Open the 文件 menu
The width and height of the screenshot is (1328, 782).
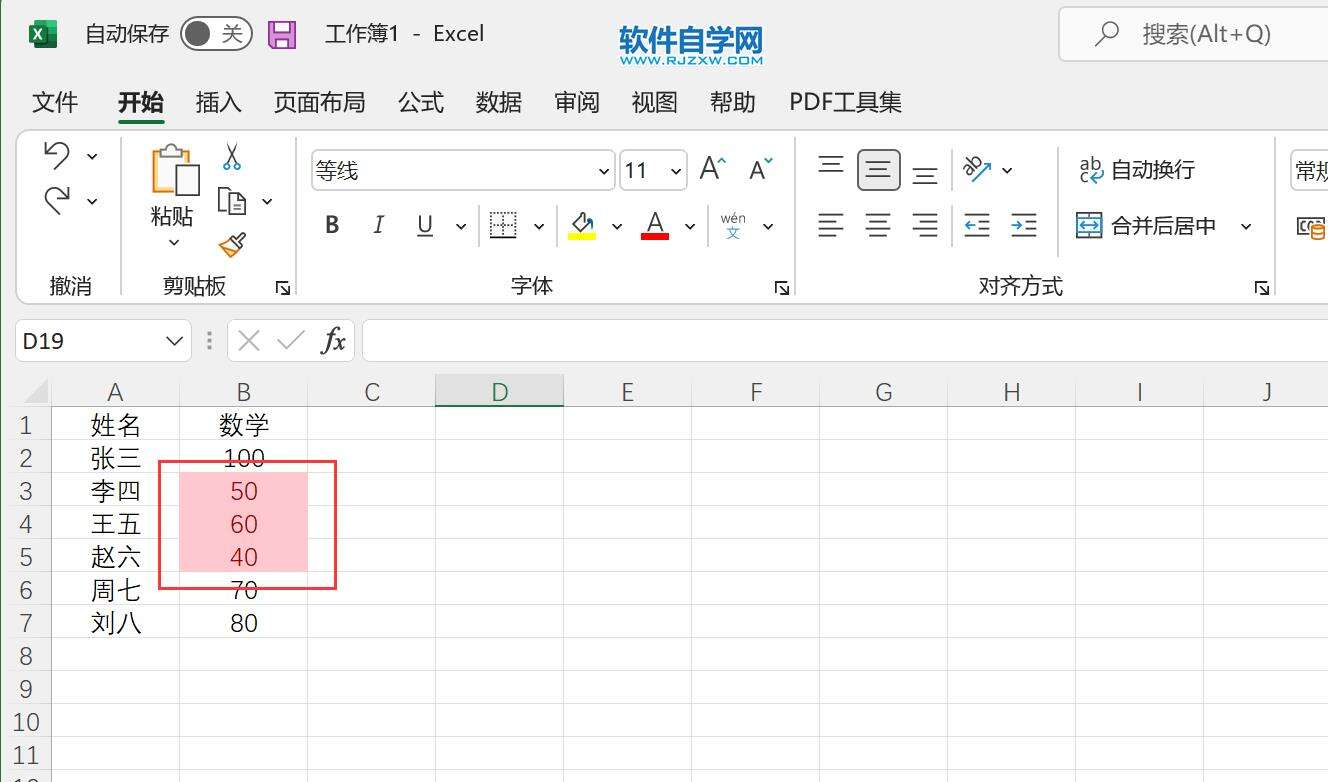[x=55, y=102]
